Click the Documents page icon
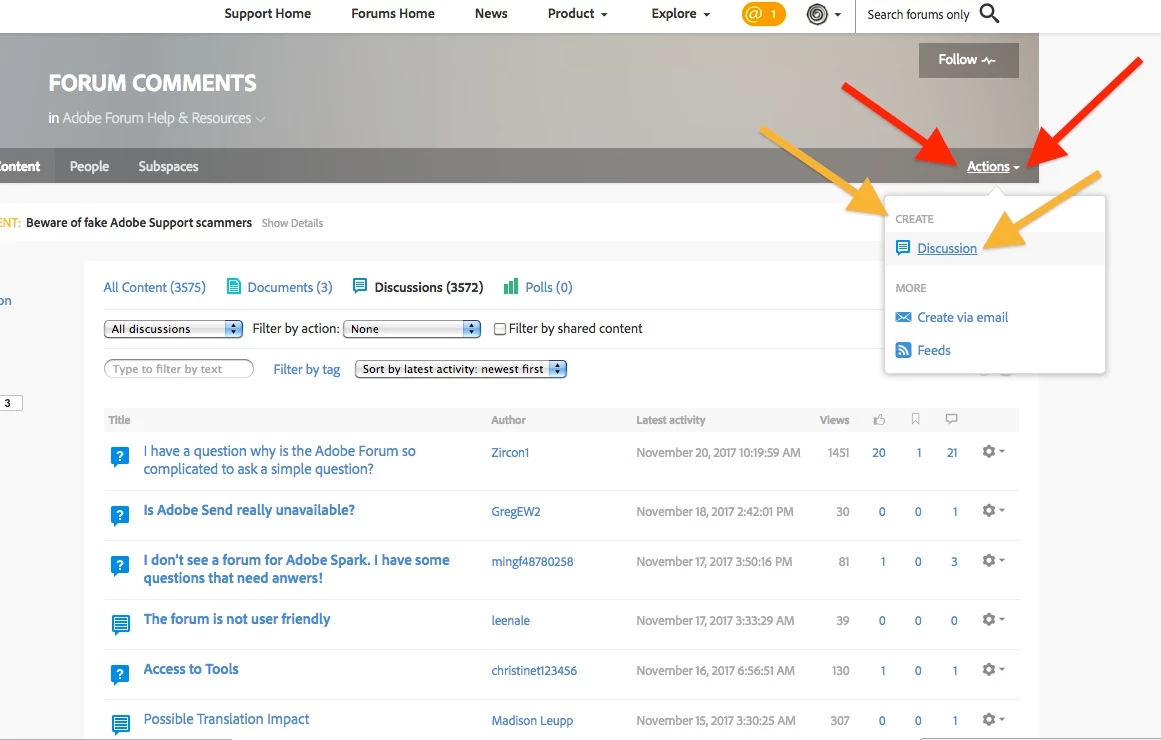The height and width of the screenshot is (740, 1161). tap(233, 287)
